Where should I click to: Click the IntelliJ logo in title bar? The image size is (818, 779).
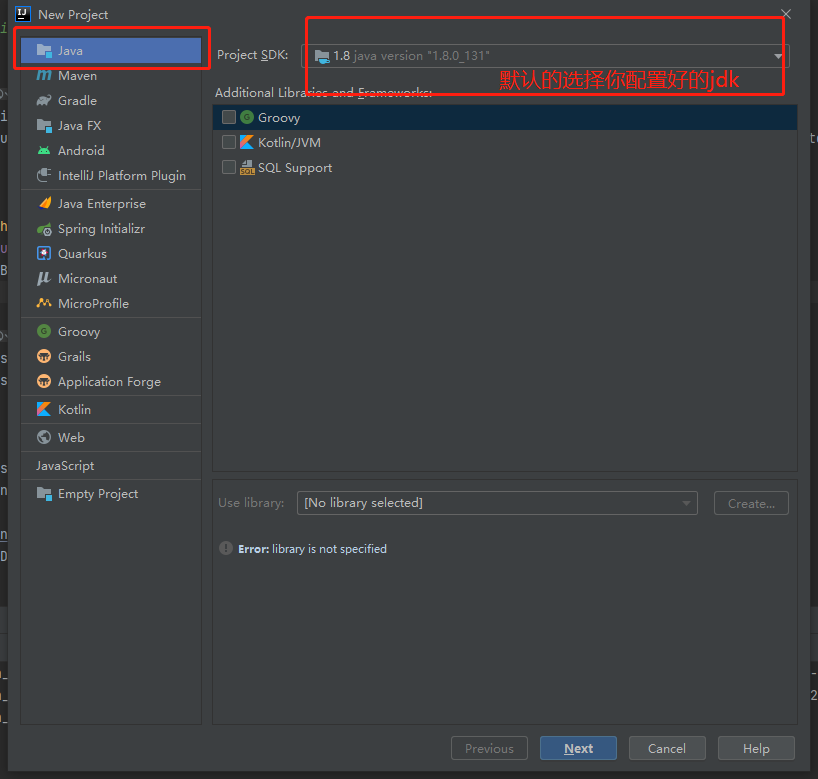[x=22, y=14]
